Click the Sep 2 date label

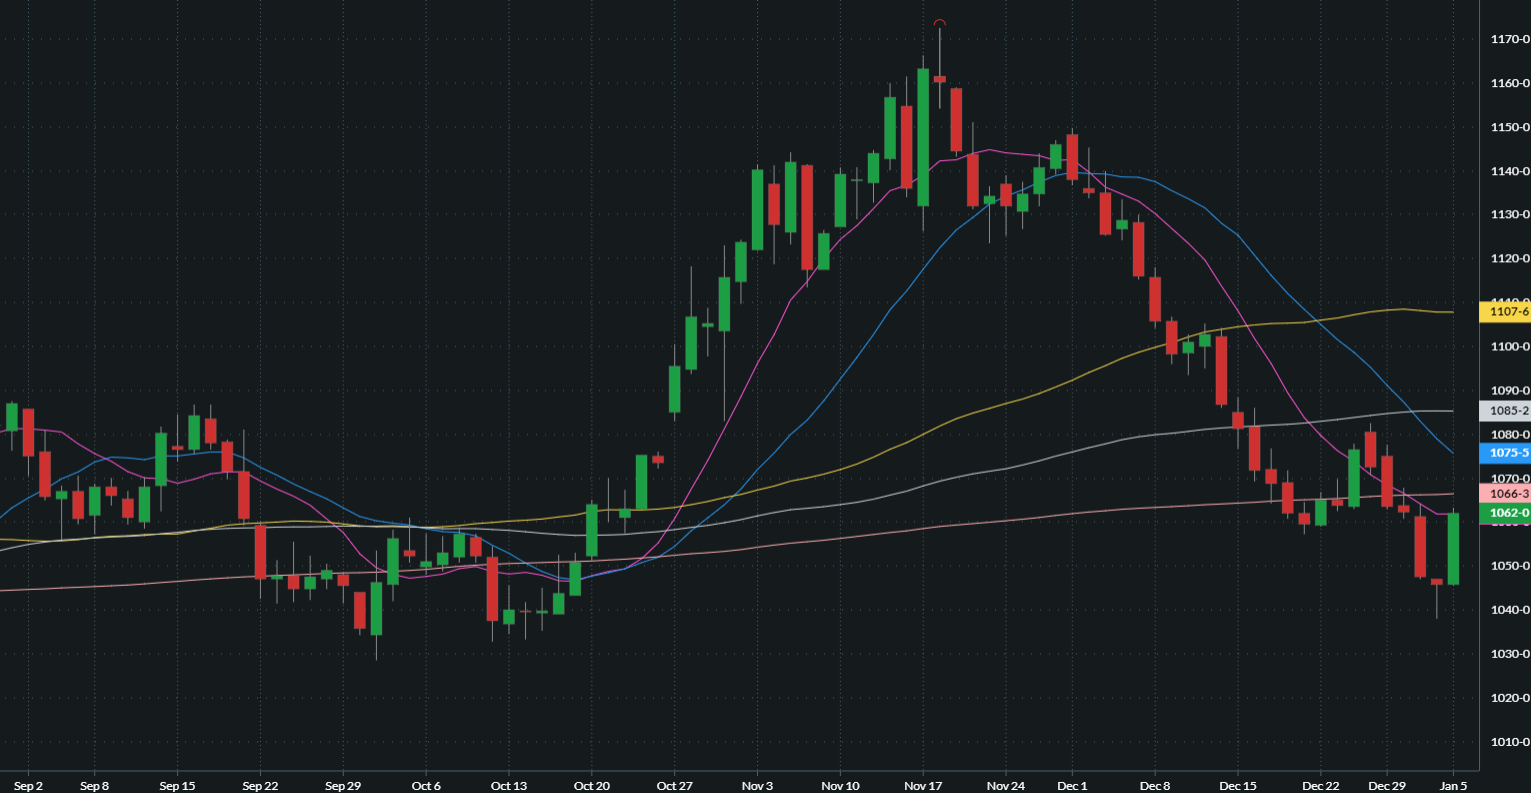[x=28, y=786]
